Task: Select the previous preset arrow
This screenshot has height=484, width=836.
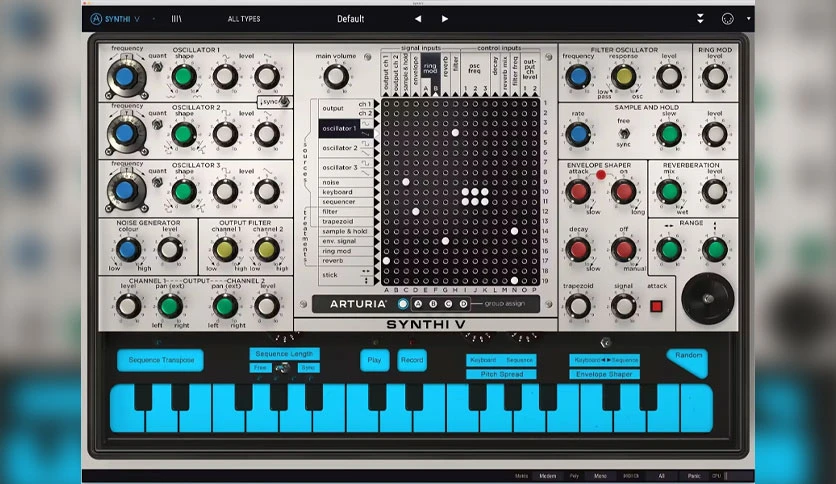Action: coord(418,19)
